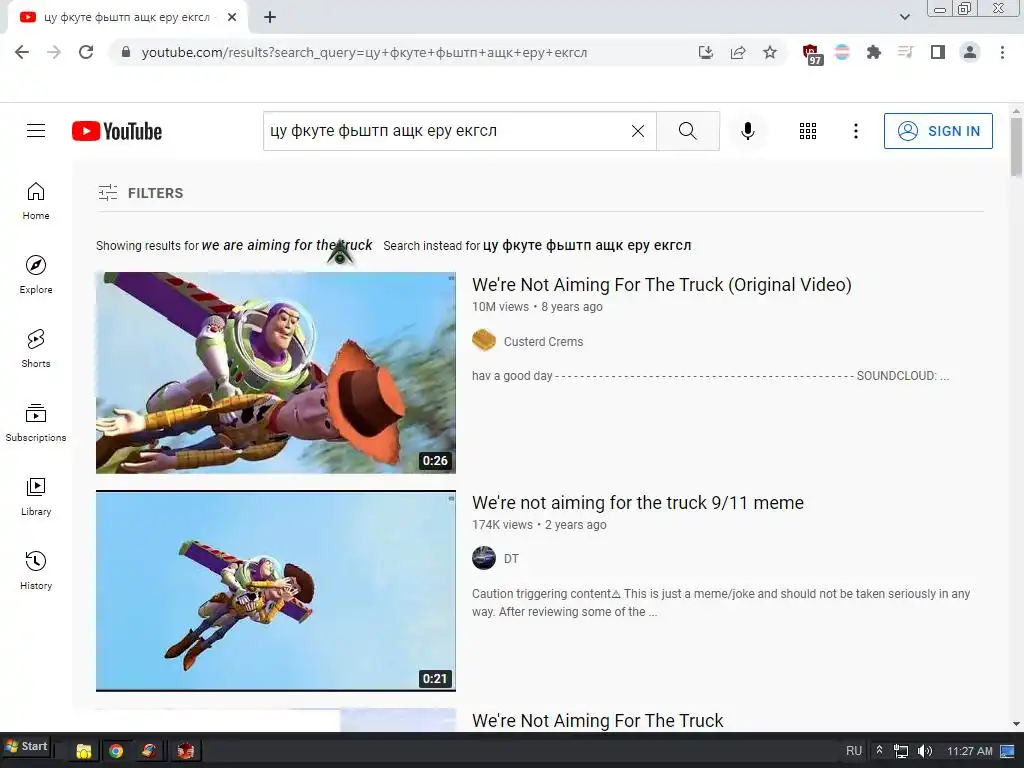Open 'We're Not Aiming For The Truck (Original Video)' title
1024x768 pixels.
click(x=662, y=285)
